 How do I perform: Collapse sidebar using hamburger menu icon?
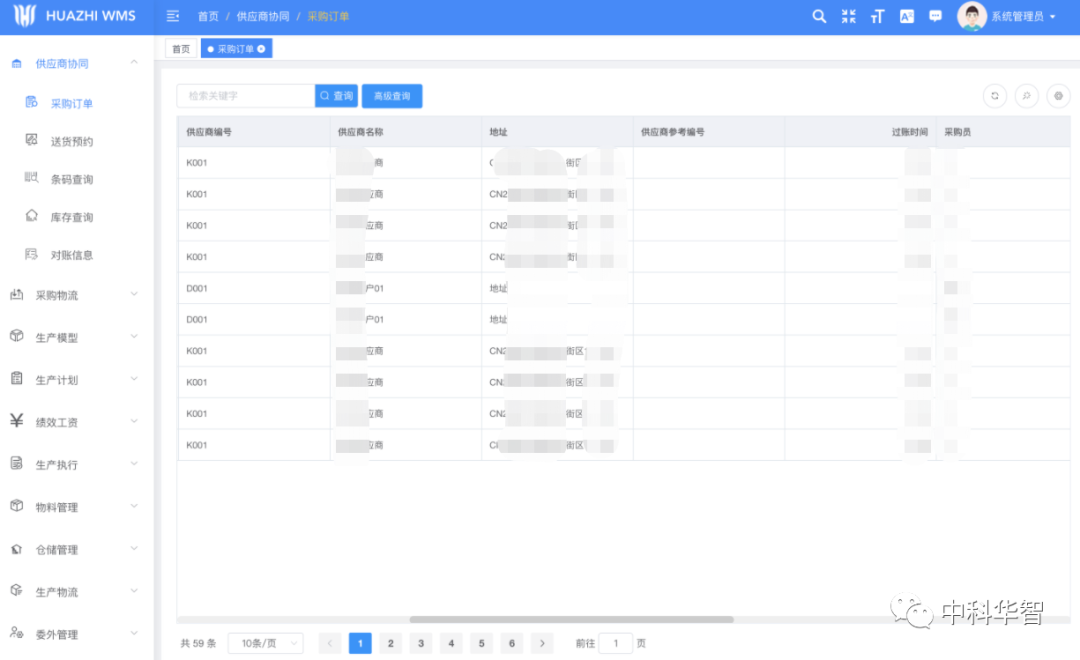(173, 16)
